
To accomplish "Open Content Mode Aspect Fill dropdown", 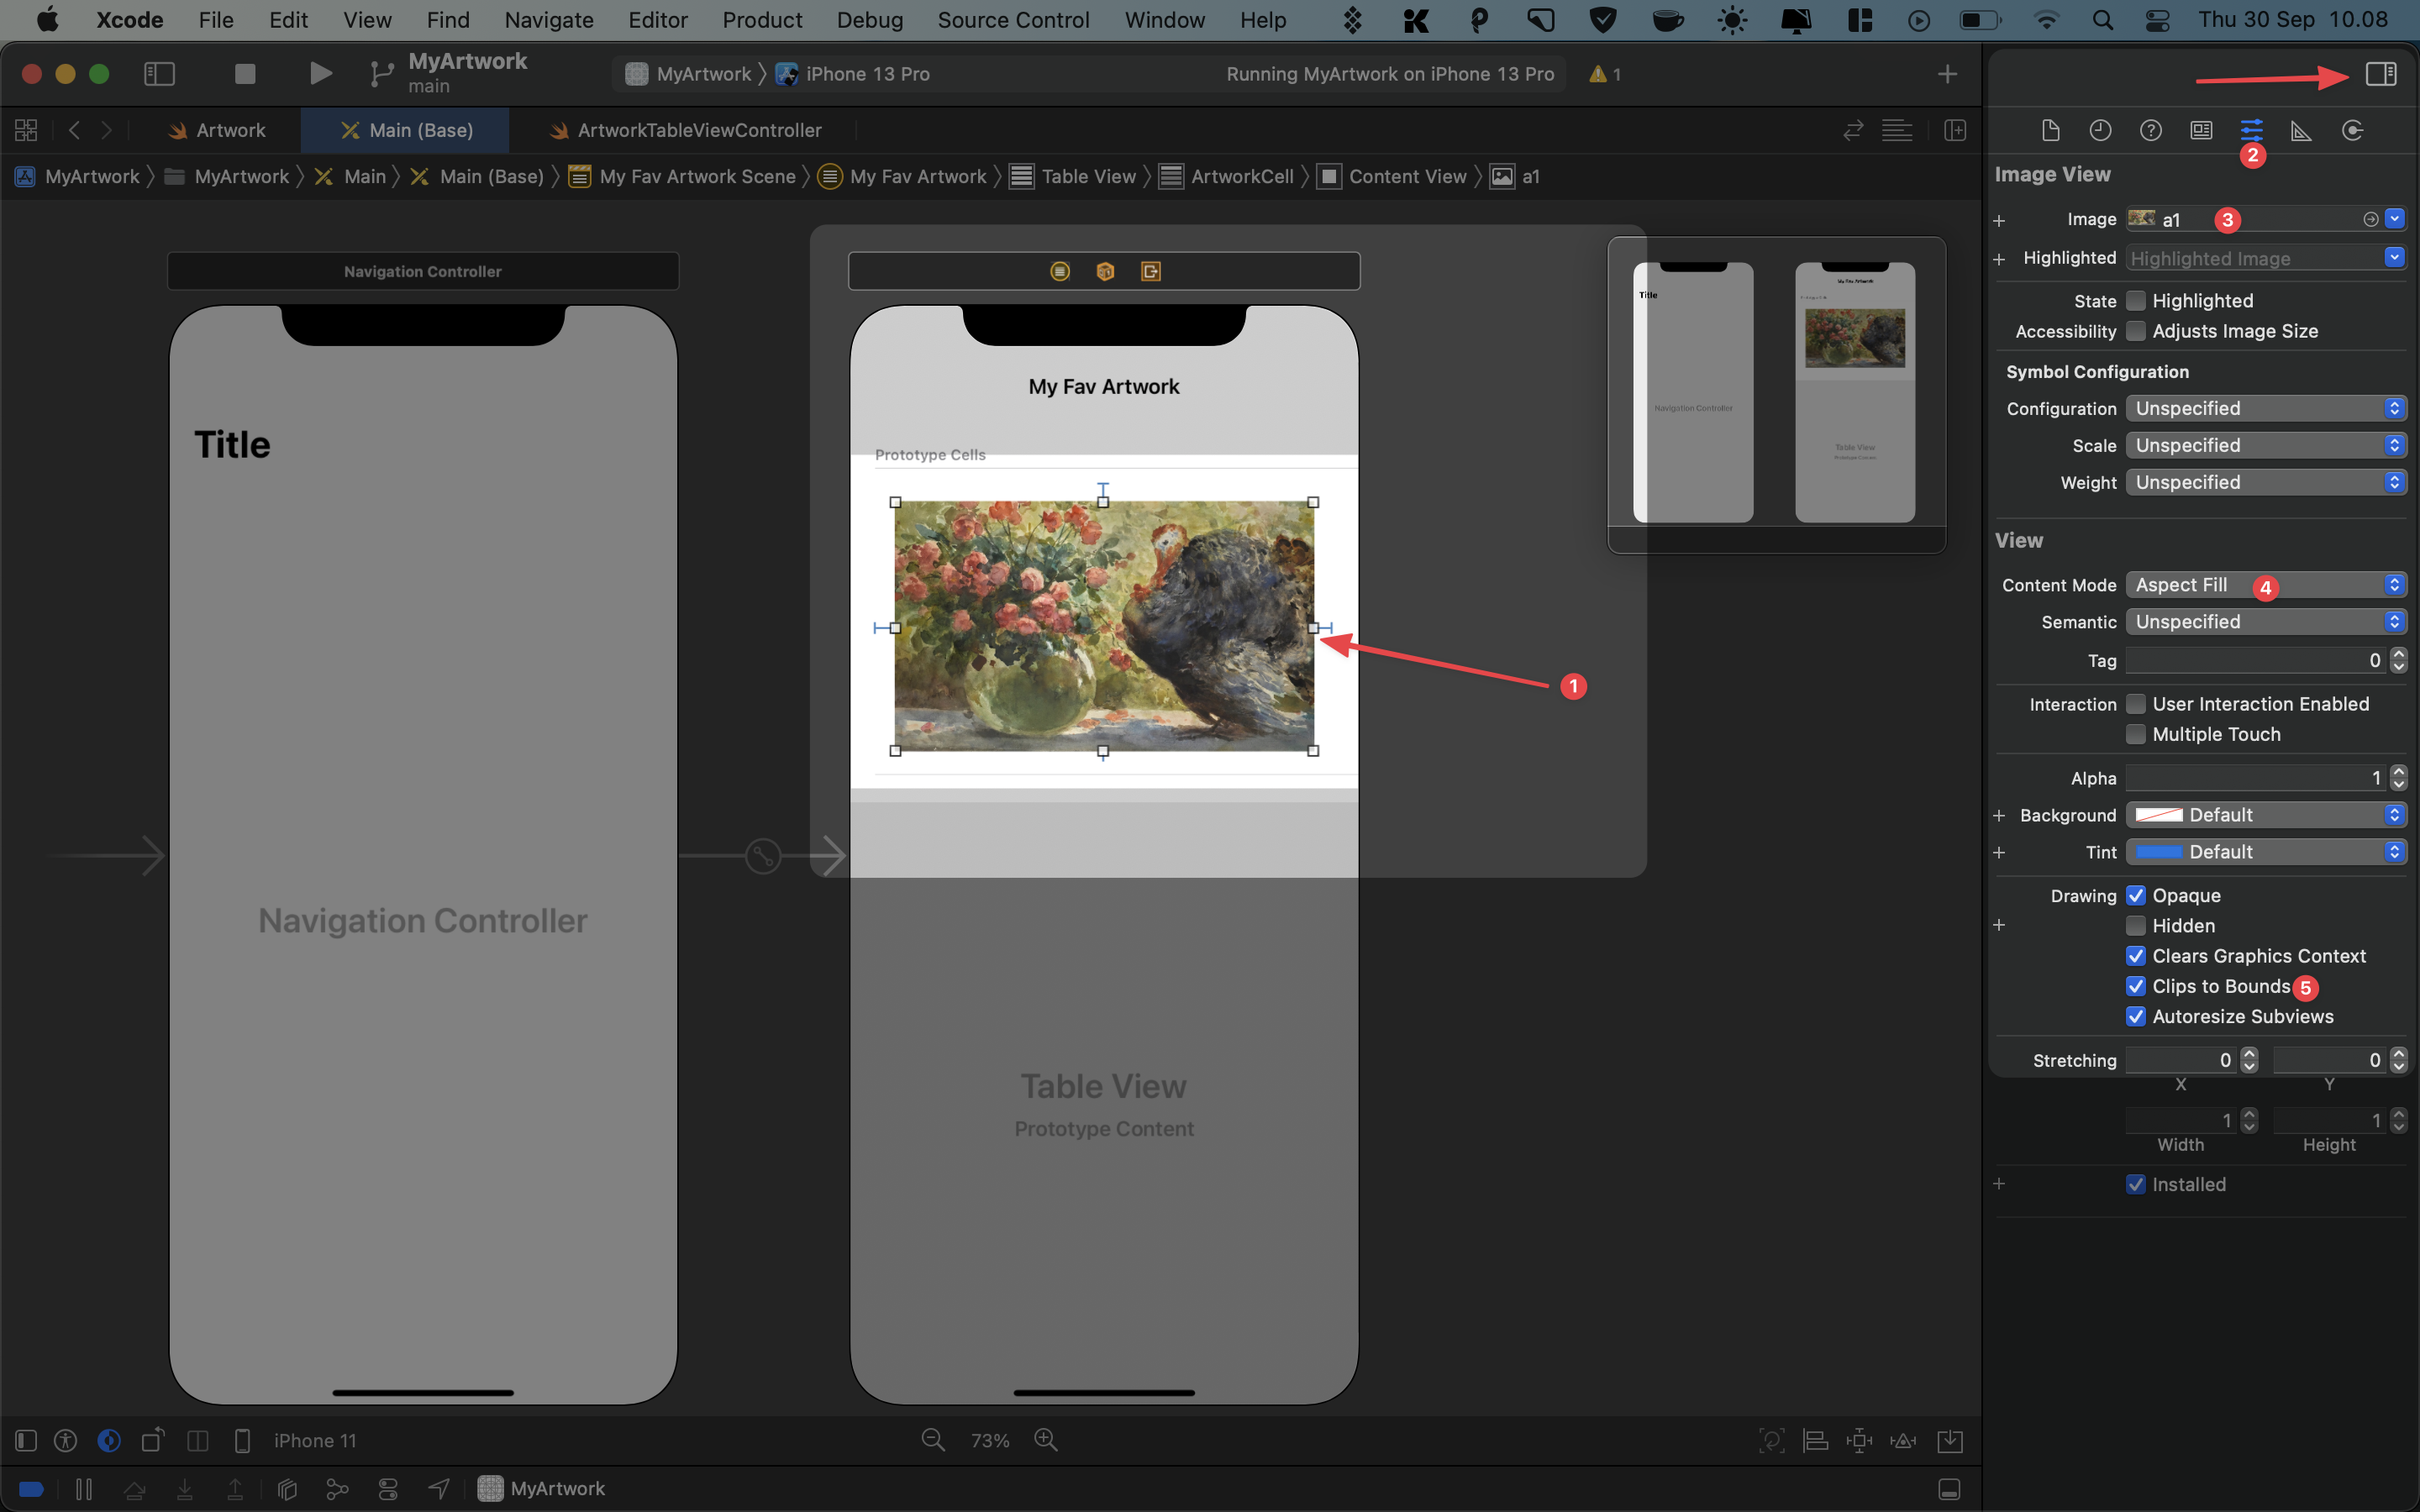I will (2265, 585).
